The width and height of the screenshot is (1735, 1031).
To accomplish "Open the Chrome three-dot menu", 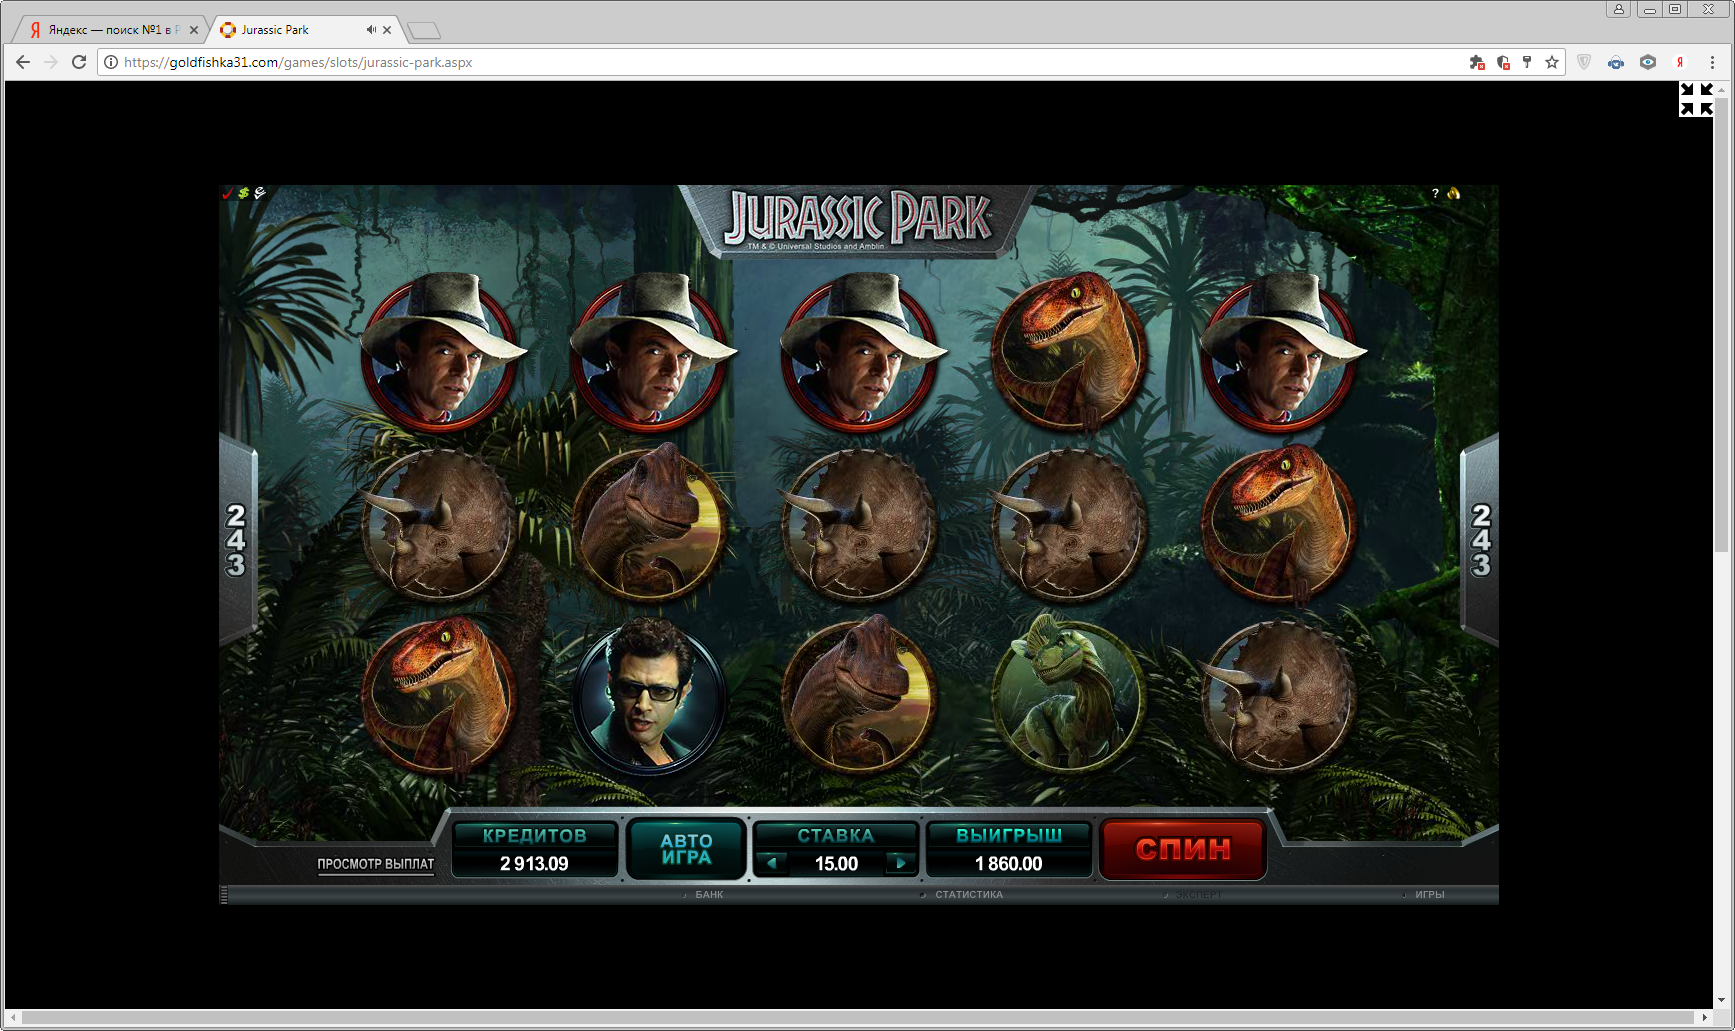I will point(1712,62).
